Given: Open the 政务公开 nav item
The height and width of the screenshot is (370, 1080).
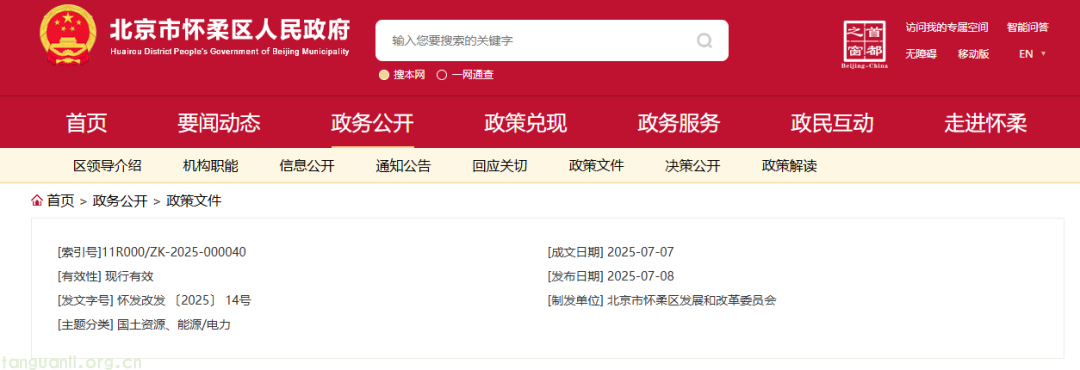Looking at the screenshot, I should (373, 123).
